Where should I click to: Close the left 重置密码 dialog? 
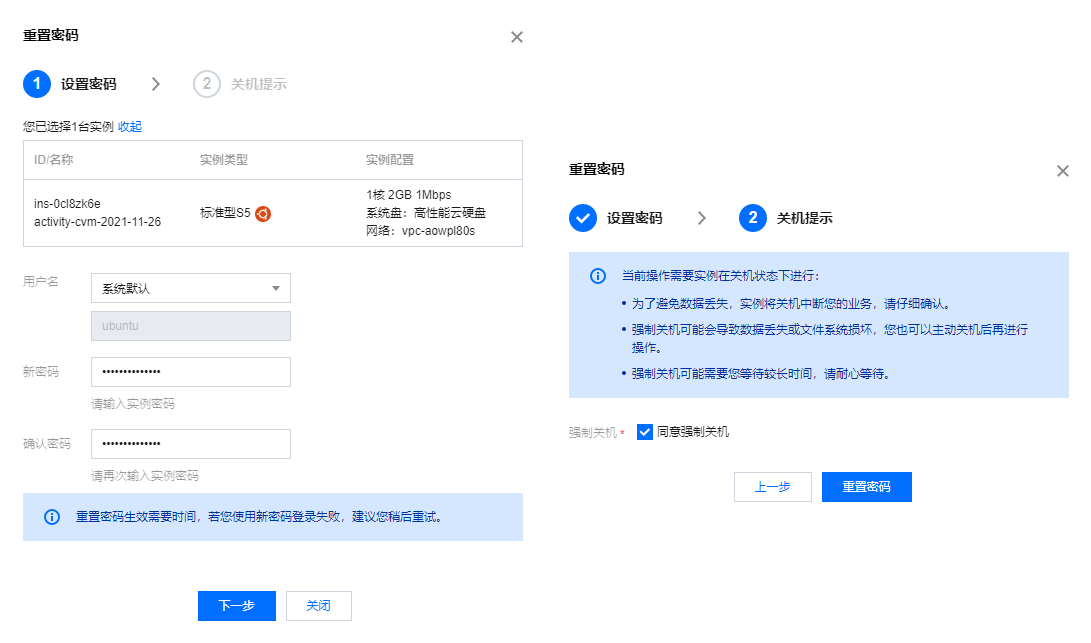point(517,37)
